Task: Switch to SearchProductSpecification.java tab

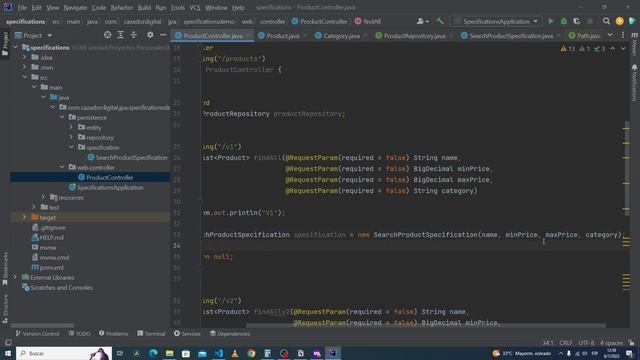Action: pos(511,36)
